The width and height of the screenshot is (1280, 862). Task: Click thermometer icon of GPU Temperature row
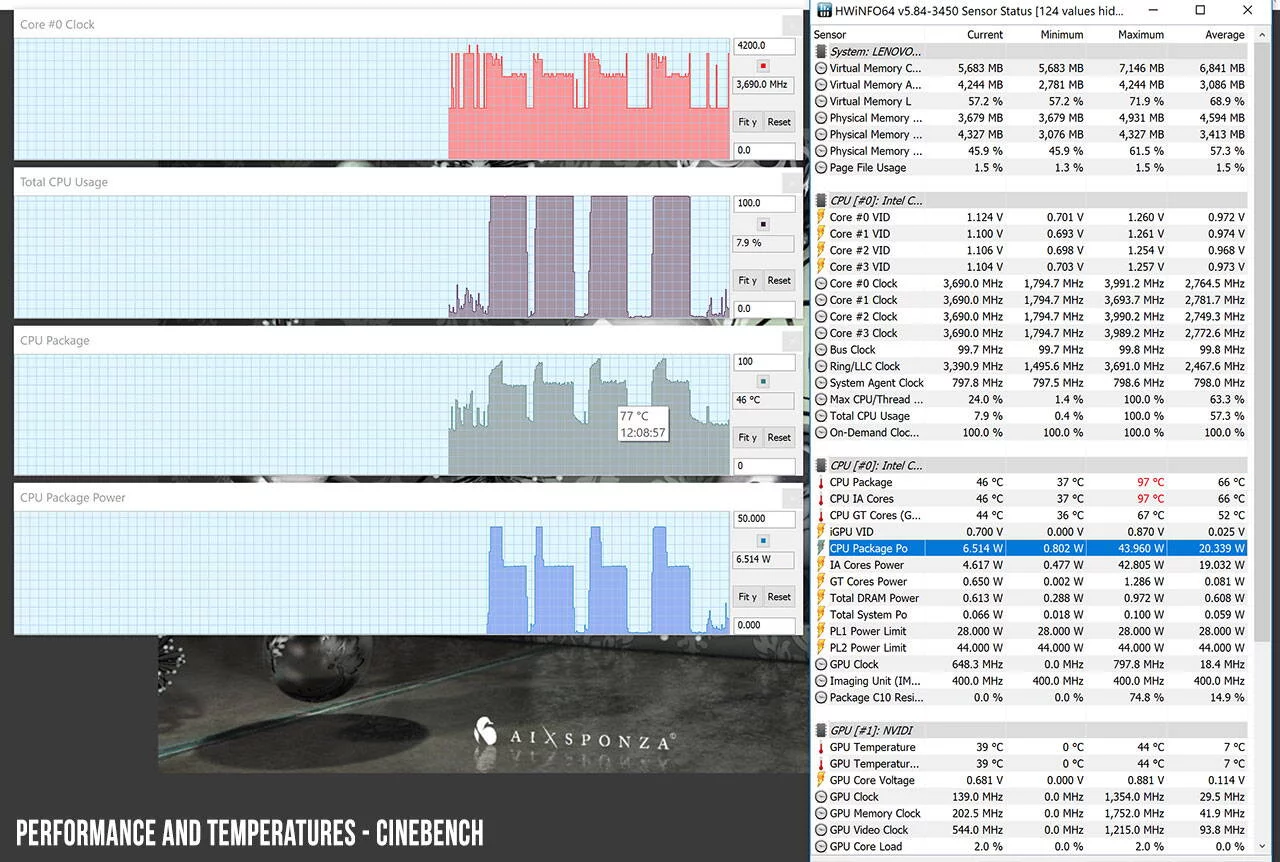pyautogui.click(x=821, y=747)
